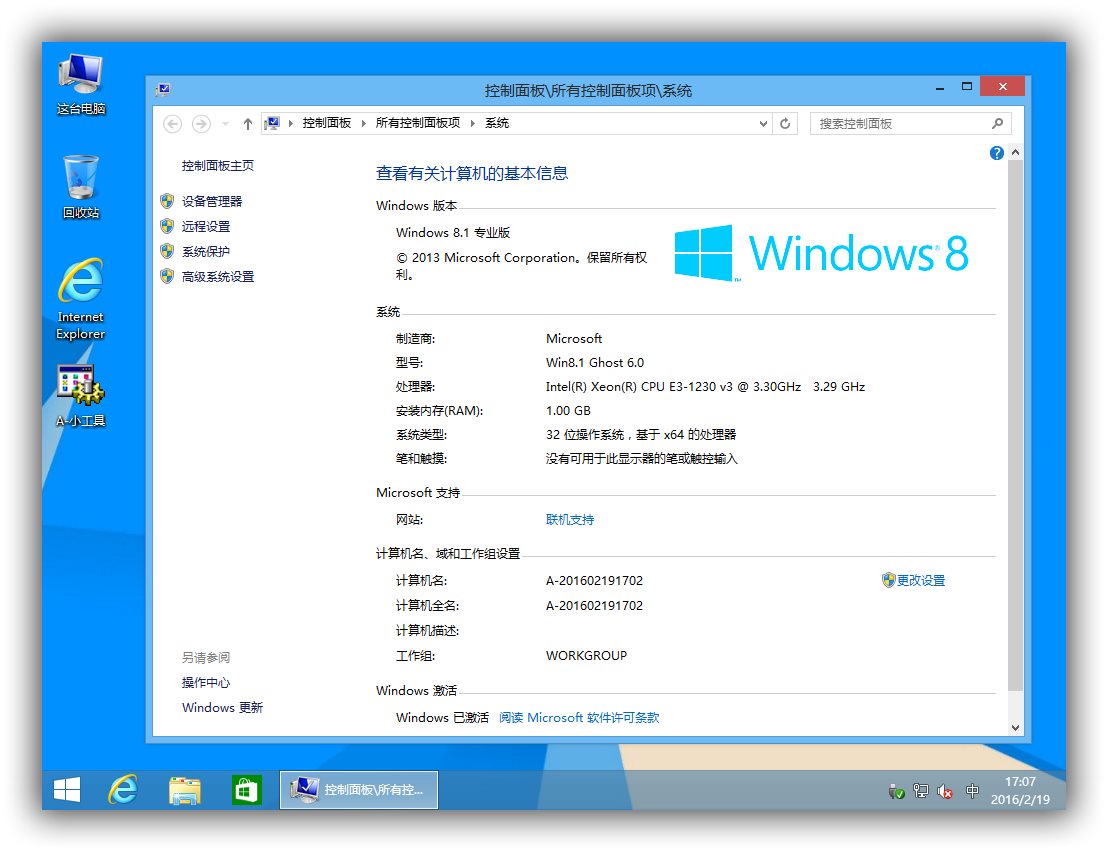Read the 阅读 Microsoft 软件许可条款 link
This screenshot has width=1108, height=852.
point(579,717)
